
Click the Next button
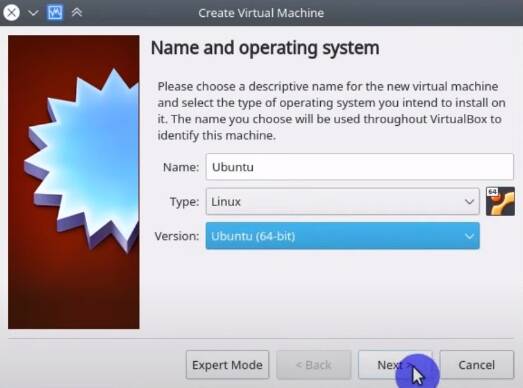pyautogui.click(x=395, y=365)
